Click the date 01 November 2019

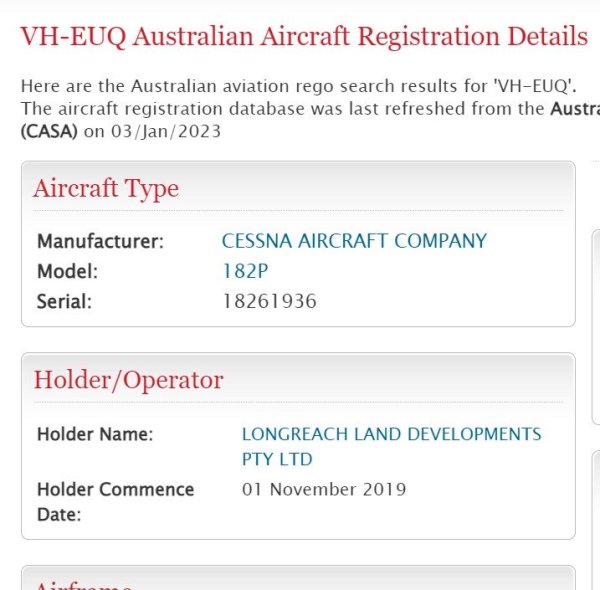point(324,489)
